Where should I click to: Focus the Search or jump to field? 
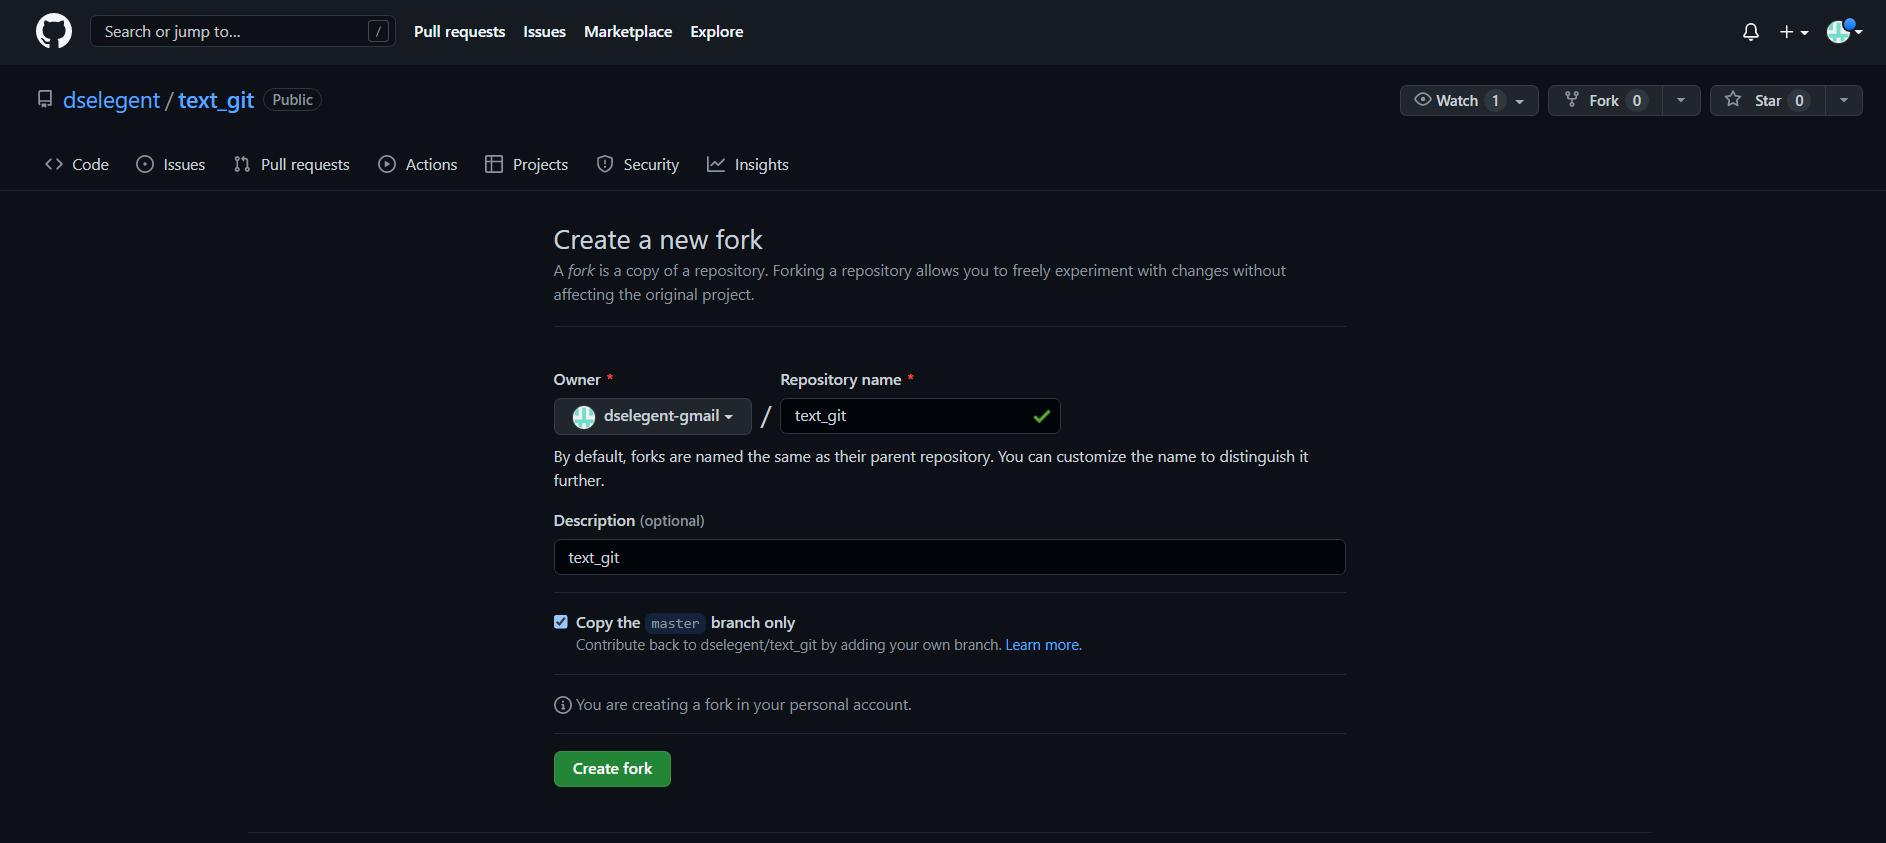243,31
